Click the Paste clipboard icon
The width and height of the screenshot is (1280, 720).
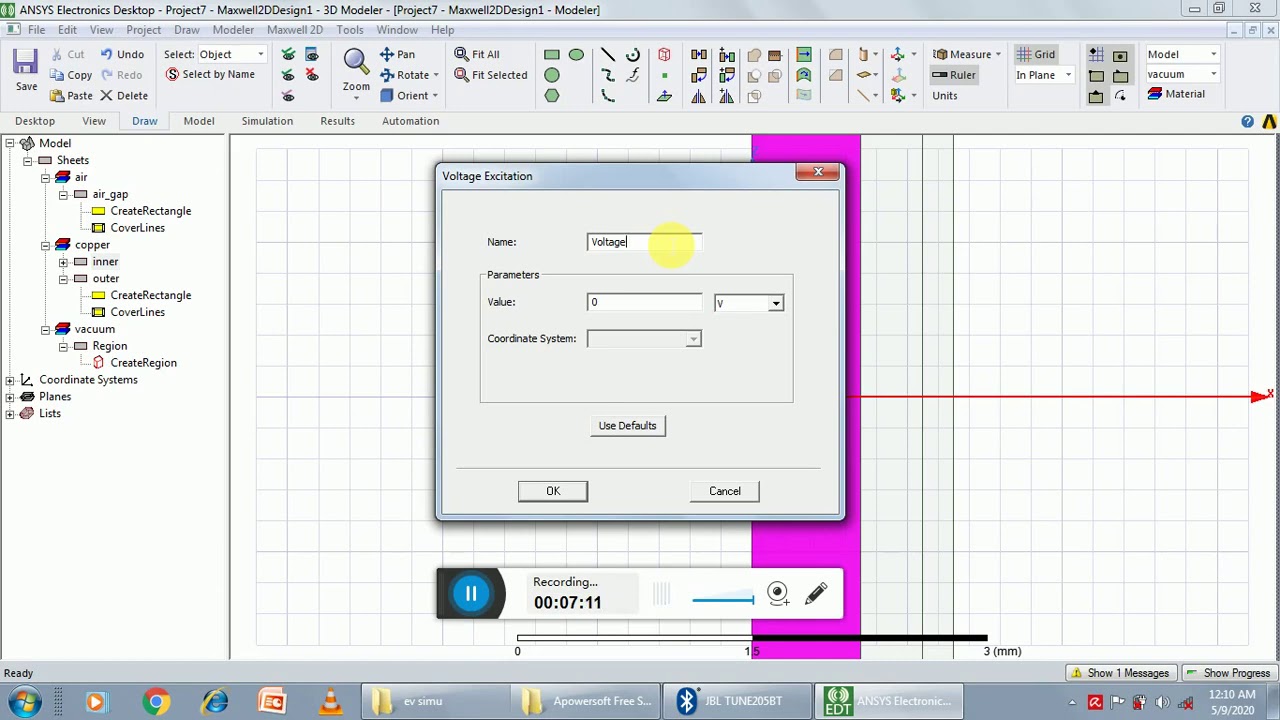(x=56, y=95)
